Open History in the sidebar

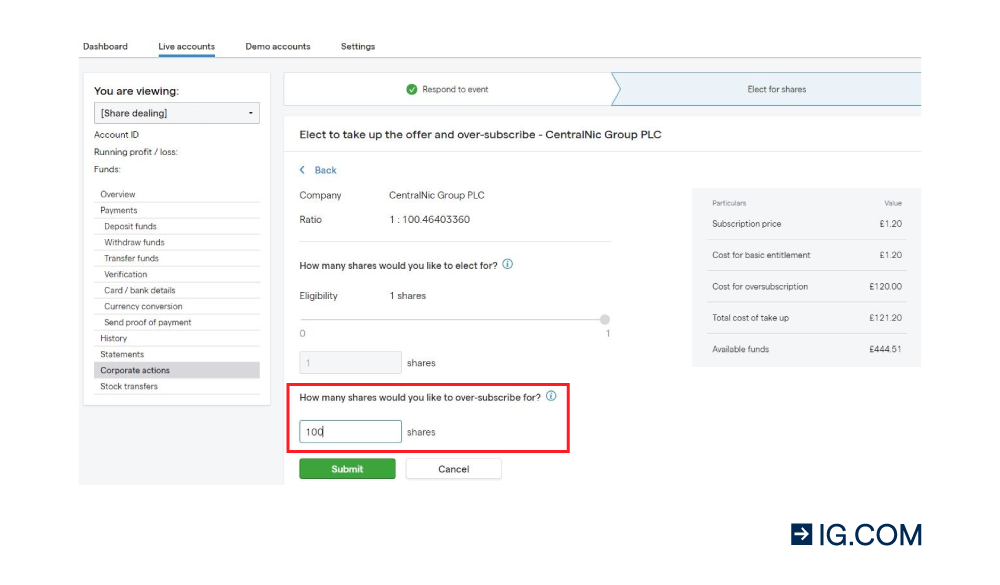coord(177,338)
